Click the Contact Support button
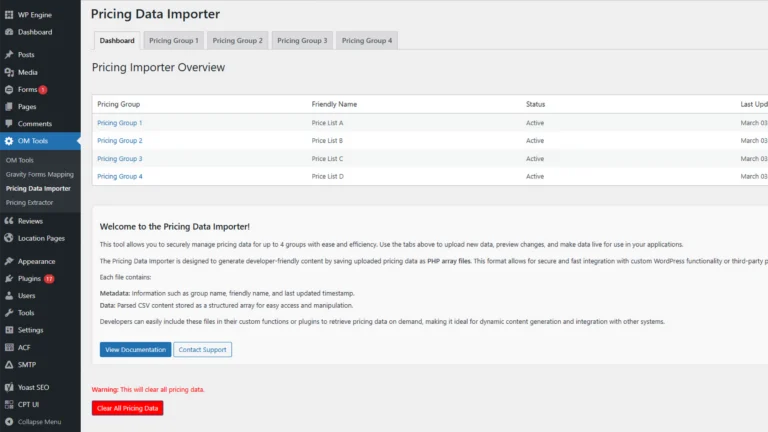 [x=202, y=350]
